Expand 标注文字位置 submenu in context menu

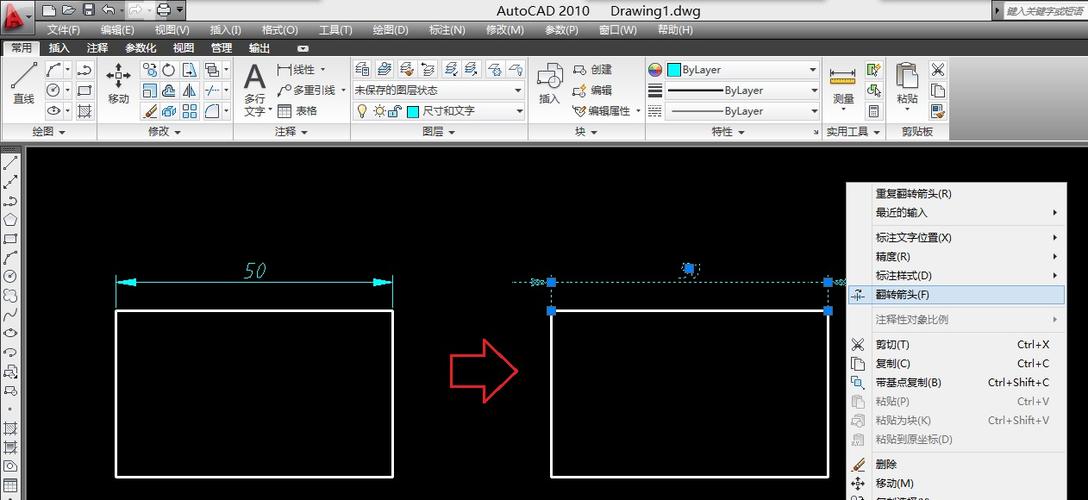pos(957,238)
